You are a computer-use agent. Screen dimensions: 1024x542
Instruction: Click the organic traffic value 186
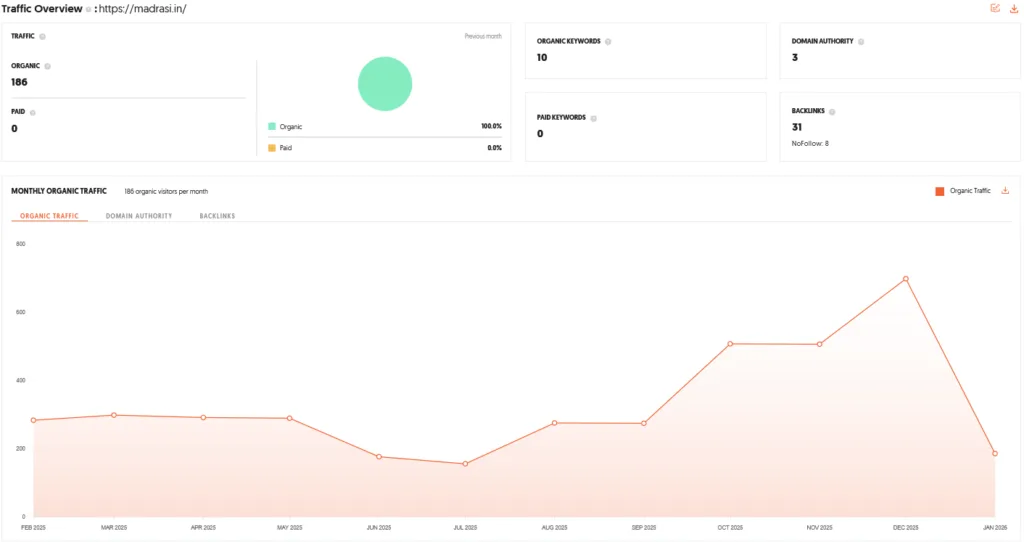[x=19, y=82]
